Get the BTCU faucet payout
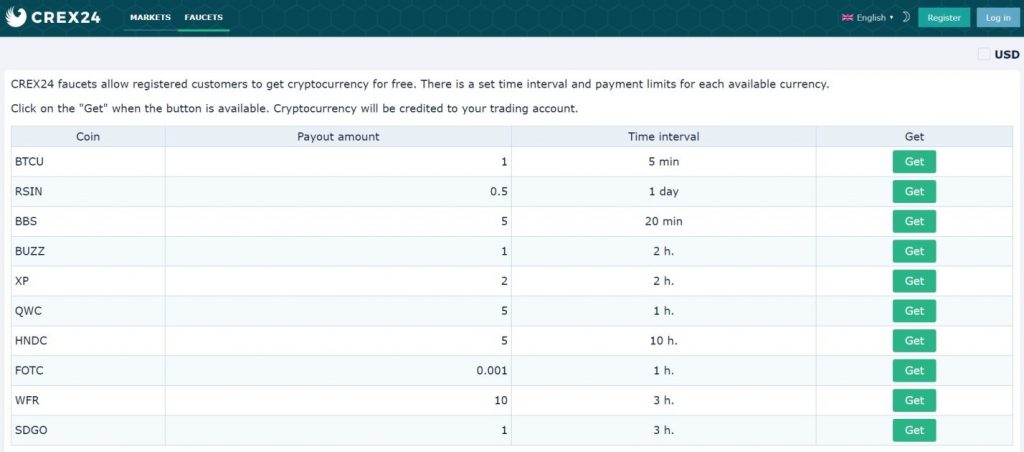This screenshot has height=452, width=1024. (914, 161)
